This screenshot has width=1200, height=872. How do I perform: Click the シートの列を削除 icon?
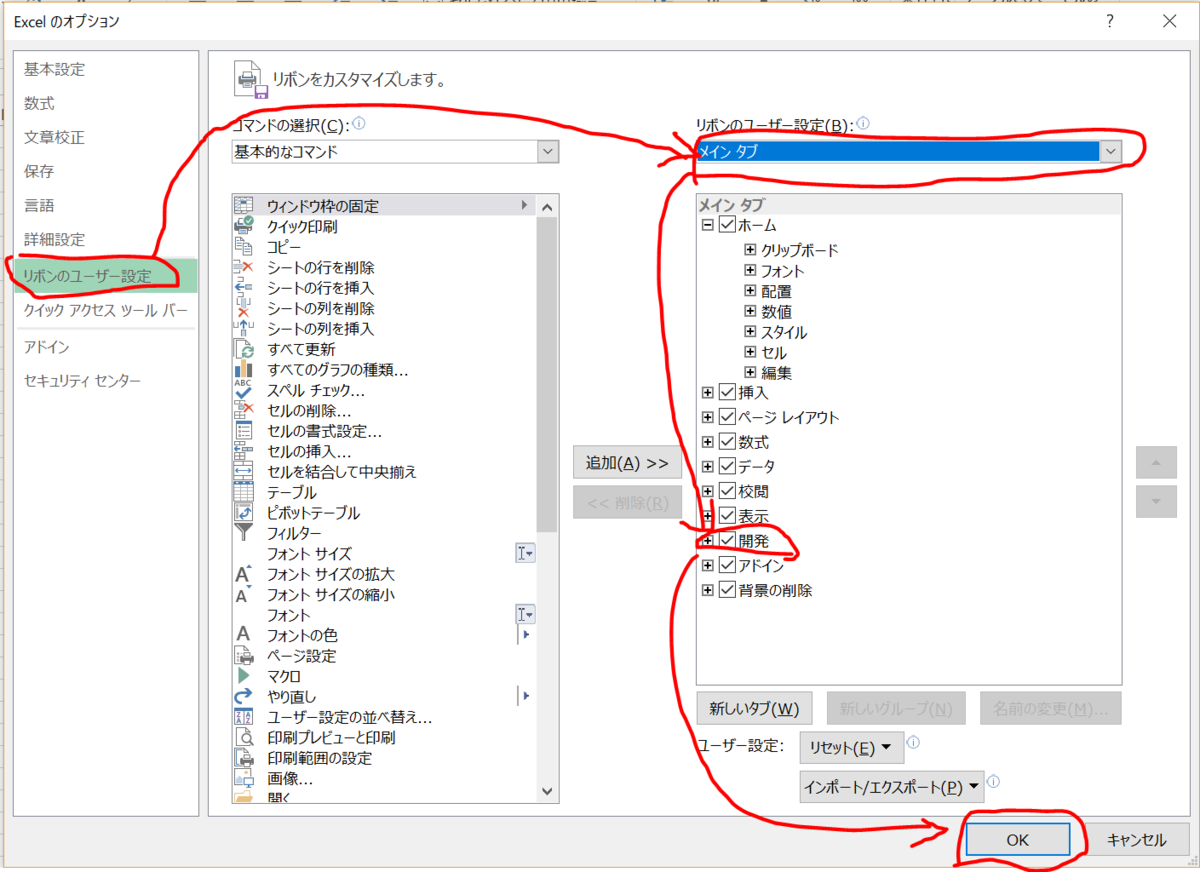click(x=243, y=308)
